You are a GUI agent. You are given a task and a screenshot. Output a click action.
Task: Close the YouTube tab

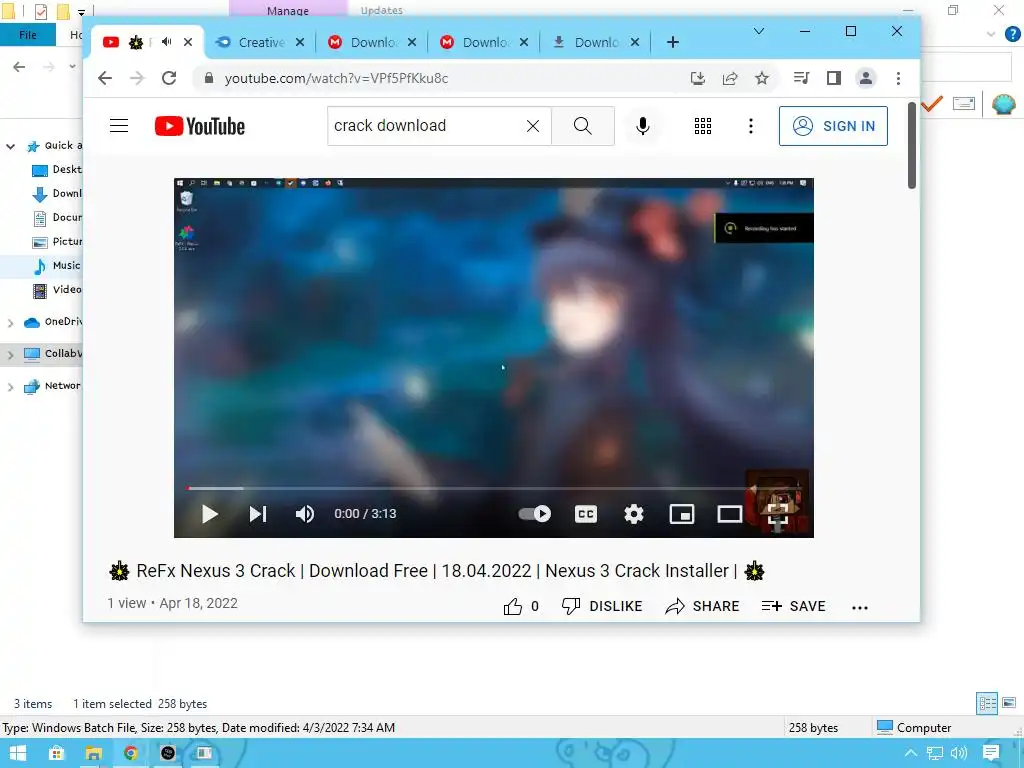[188, 42]
